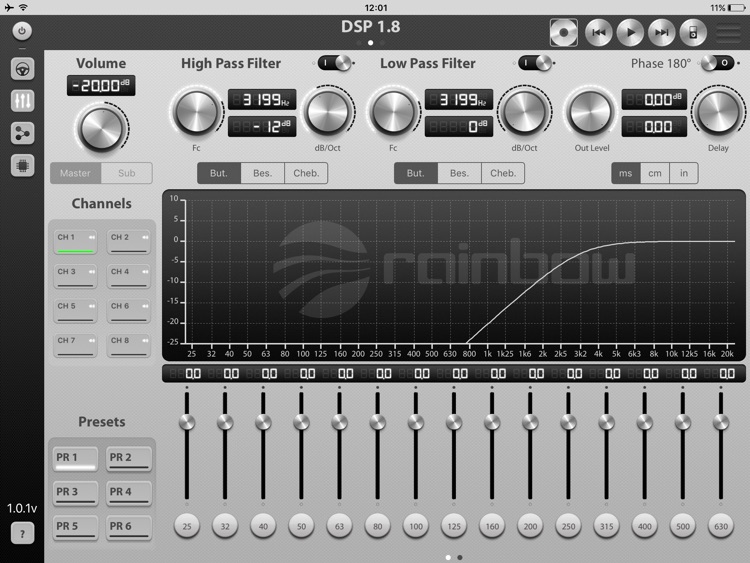Image resolution: width=750 pixels, height=563 pixels.
Task: Toggle the High Pass Filter switch
Action: tap(335, 63)
